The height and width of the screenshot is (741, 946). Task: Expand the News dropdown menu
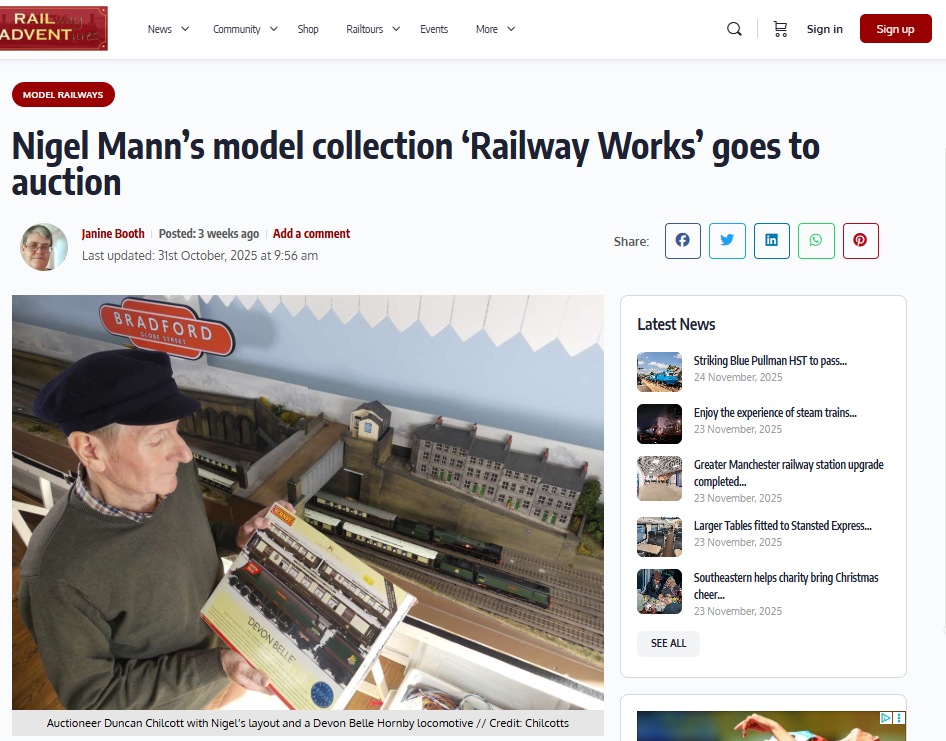[168, 29]
